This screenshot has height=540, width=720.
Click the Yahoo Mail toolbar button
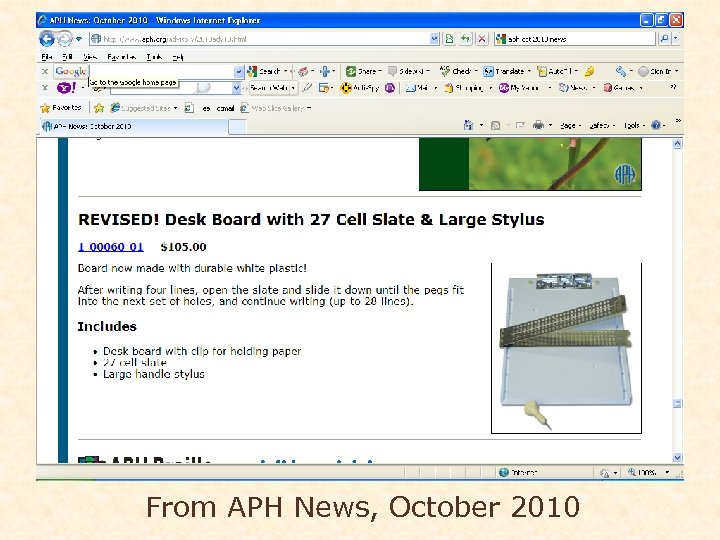pos(417,87)
